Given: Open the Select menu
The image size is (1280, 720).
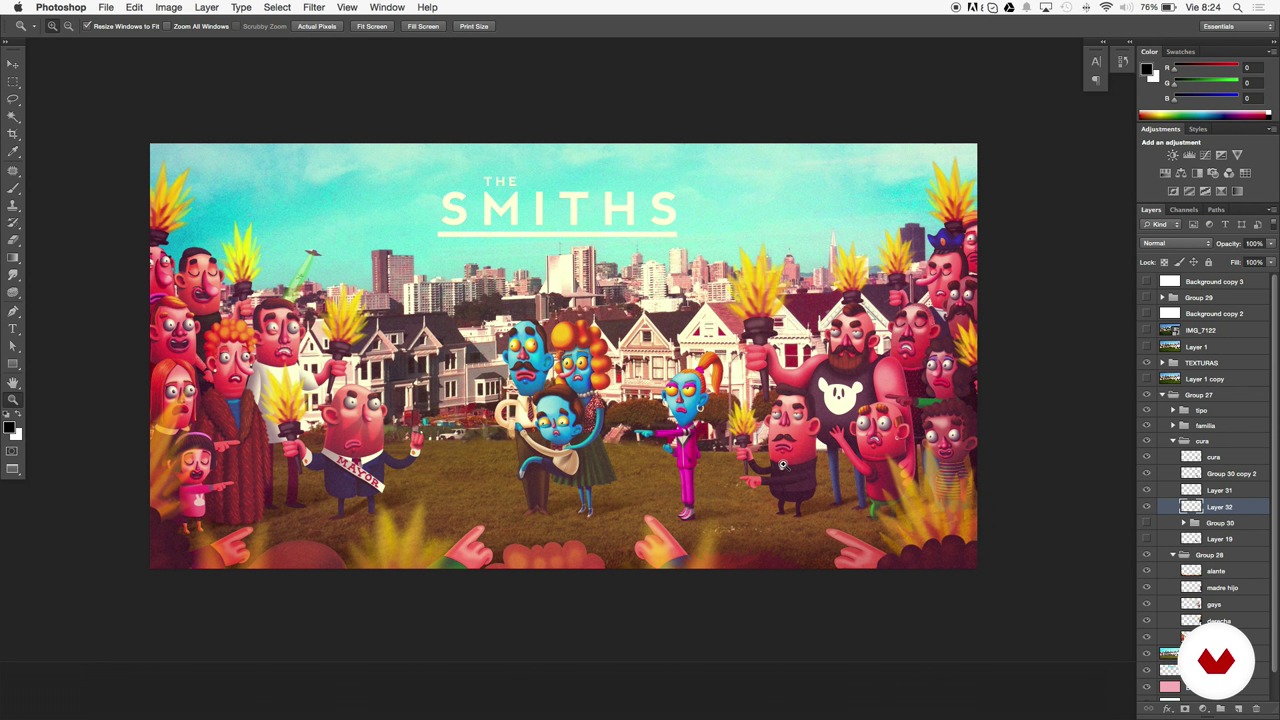Looking at the screenshot, I should [x=277, y=7].
